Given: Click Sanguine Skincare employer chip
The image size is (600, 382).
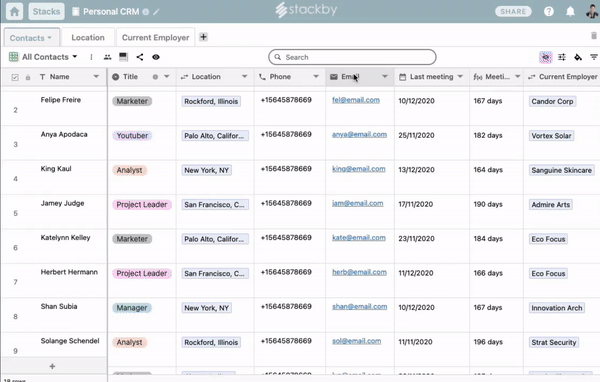Looking at the screenshot, I should point(561,170).
